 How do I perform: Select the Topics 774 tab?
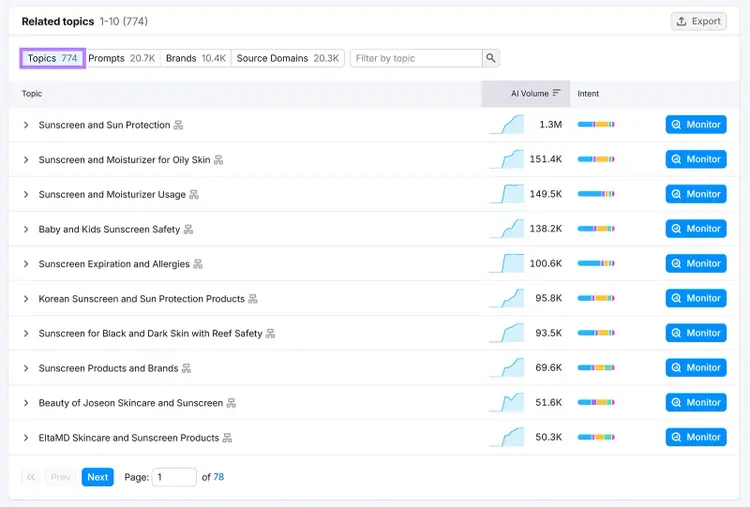(53, 58)
